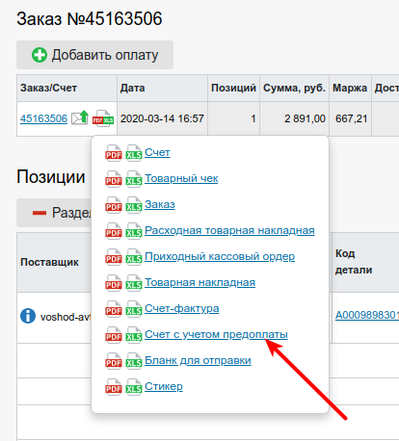This screenshot has width=399, height=441.
Task: Click the Дата column header
Action: point(162,88)
